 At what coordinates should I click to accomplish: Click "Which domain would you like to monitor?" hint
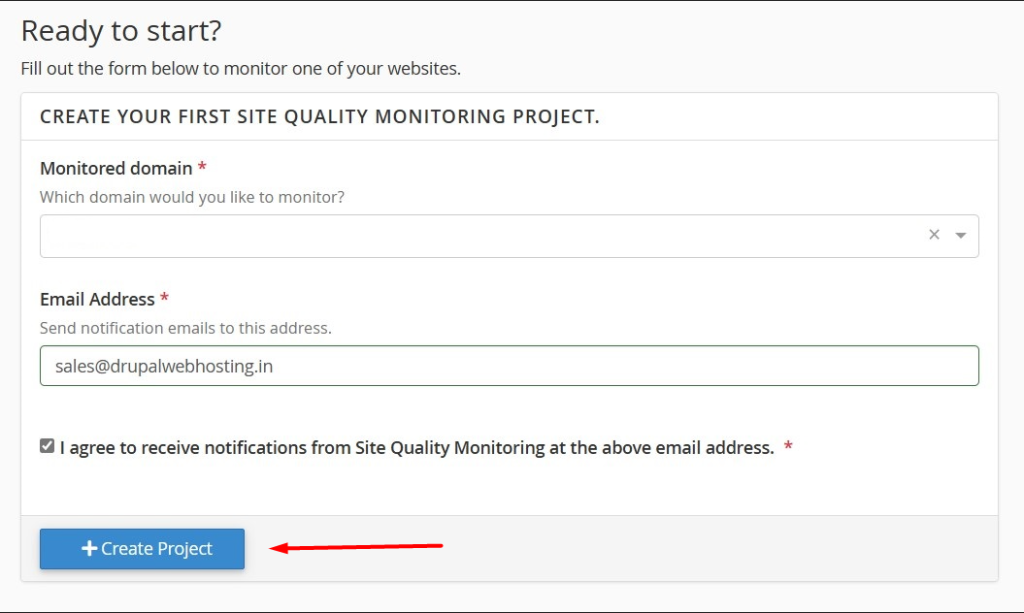(x=192, y=197)
